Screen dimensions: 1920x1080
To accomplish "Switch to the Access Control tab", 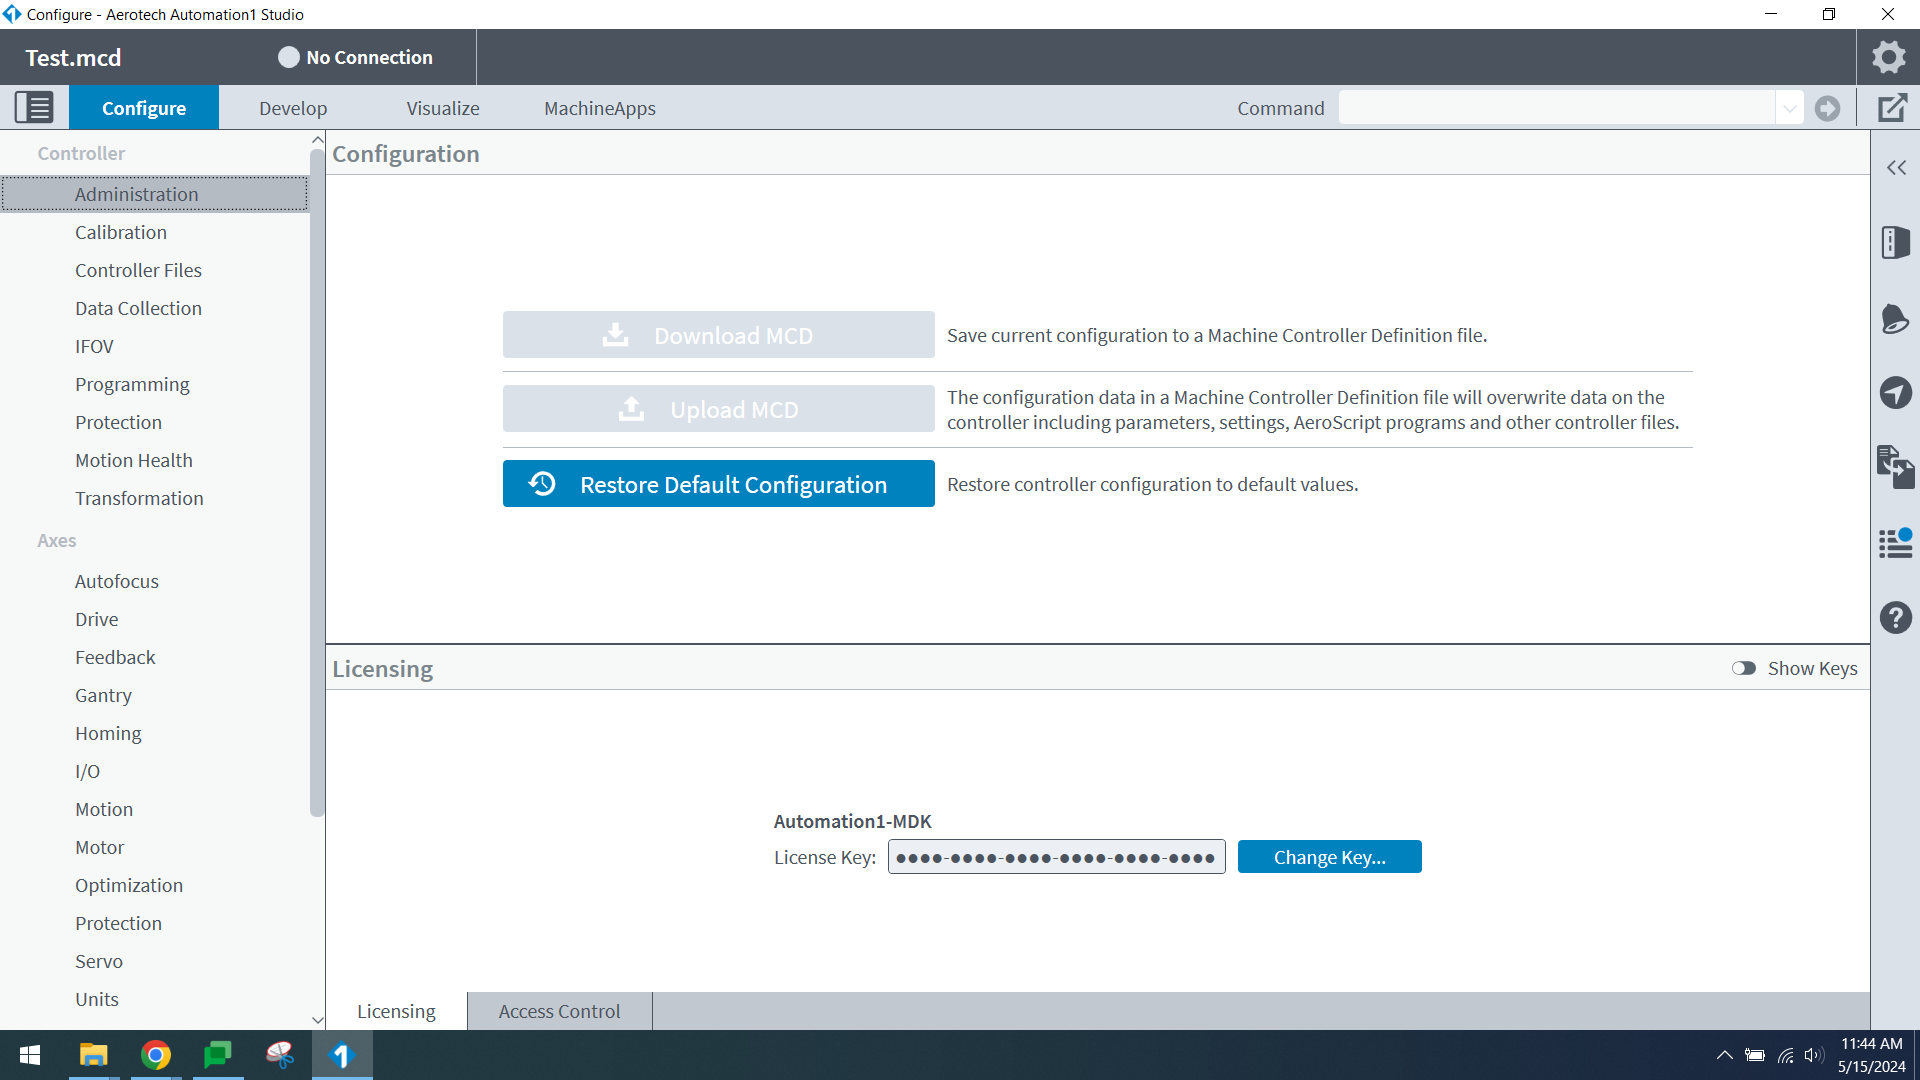I will (x=559, y=1011).
